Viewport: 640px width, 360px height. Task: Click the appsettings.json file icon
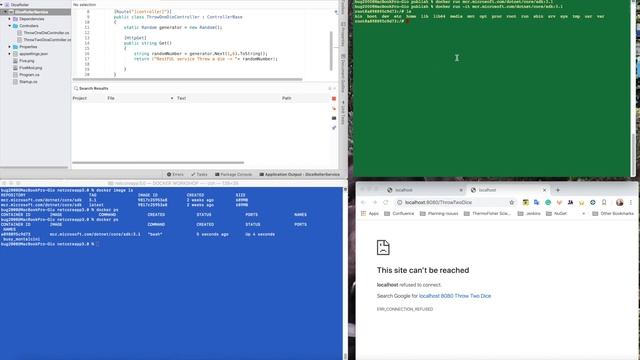point(15,53)
